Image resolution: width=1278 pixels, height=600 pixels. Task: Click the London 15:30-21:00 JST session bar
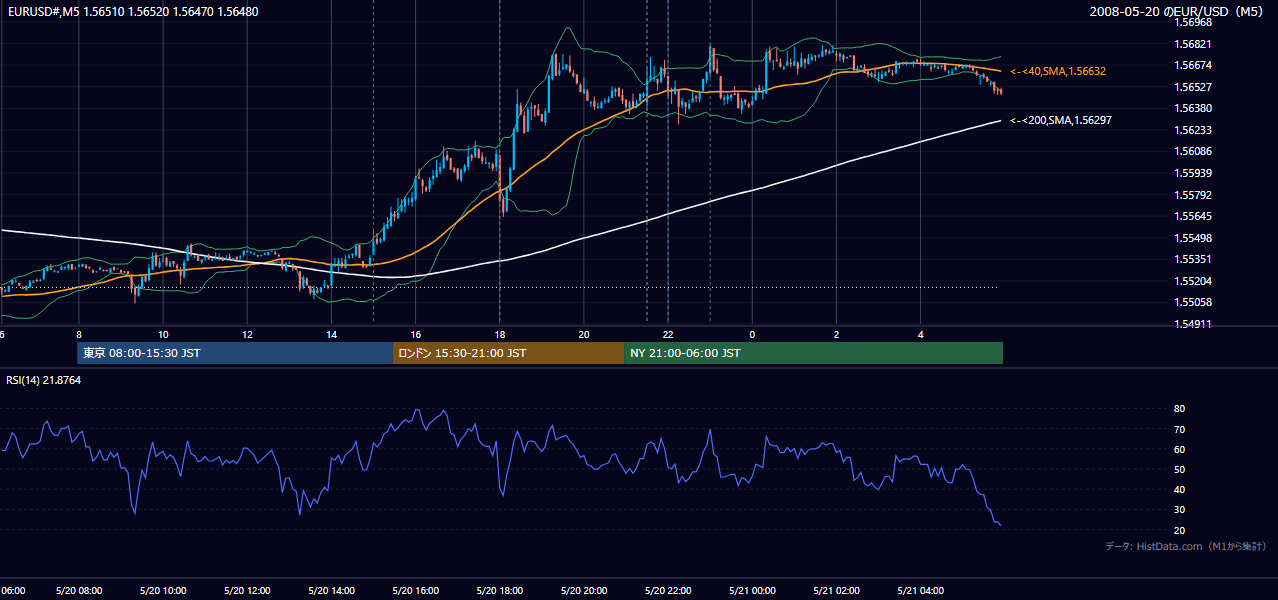tap(508, 353)
